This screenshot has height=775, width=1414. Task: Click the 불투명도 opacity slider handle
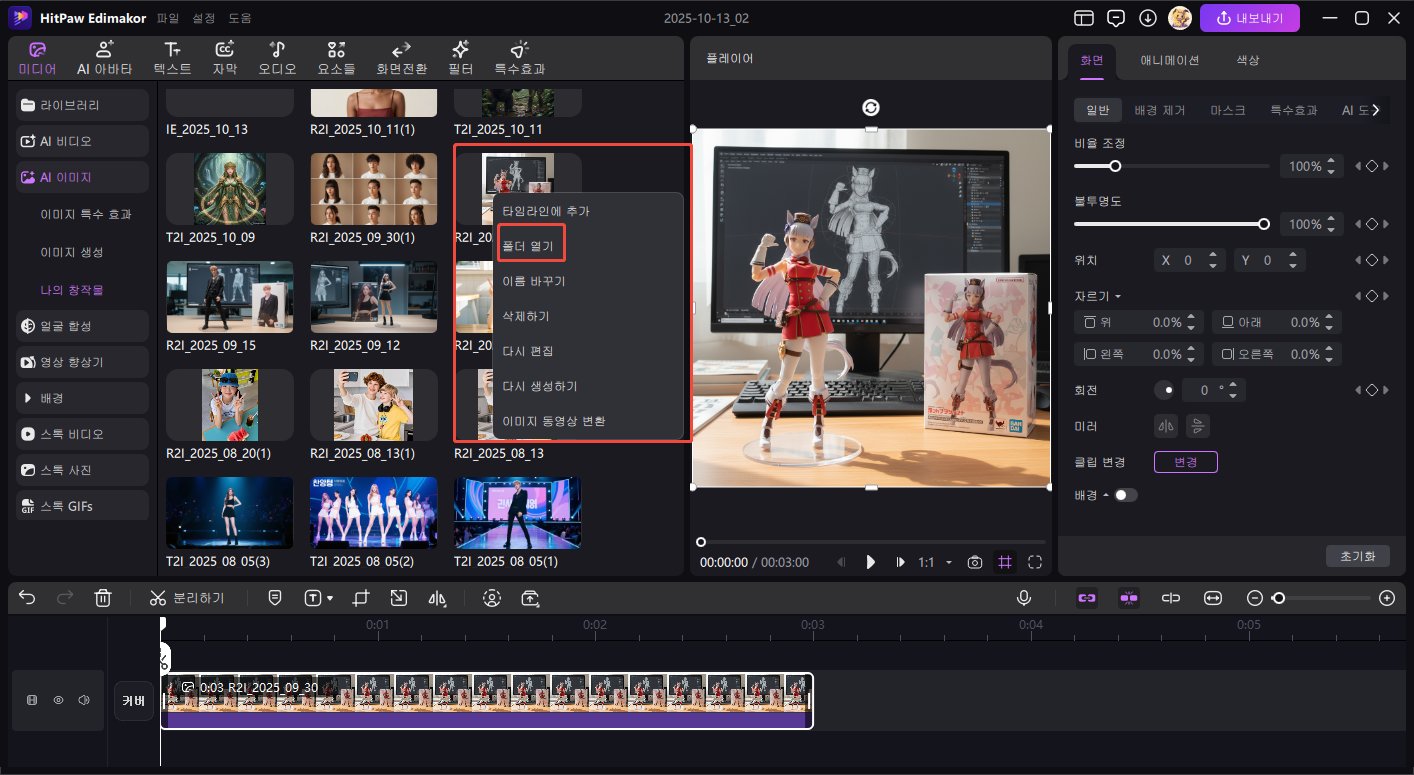click(1264, 224)
